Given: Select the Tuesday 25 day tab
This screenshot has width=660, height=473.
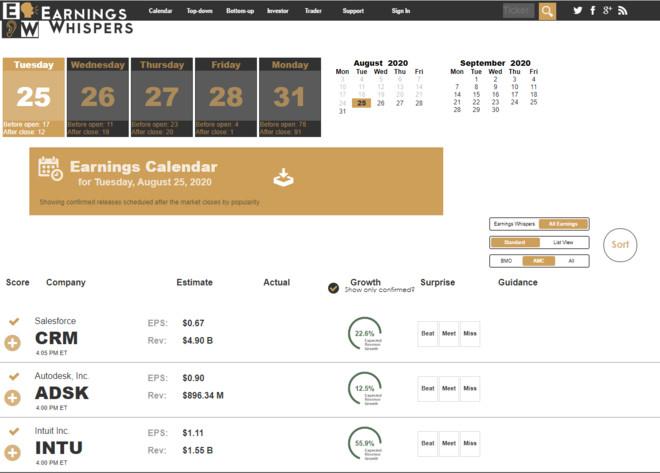Looking at the screenshot, I should (x=34, y=97).
